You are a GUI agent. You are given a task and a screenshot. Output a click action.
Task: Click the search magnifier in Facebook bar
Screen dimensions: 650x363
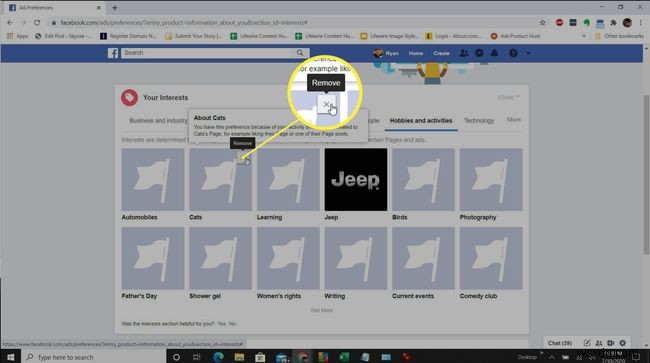click(300, 53)
